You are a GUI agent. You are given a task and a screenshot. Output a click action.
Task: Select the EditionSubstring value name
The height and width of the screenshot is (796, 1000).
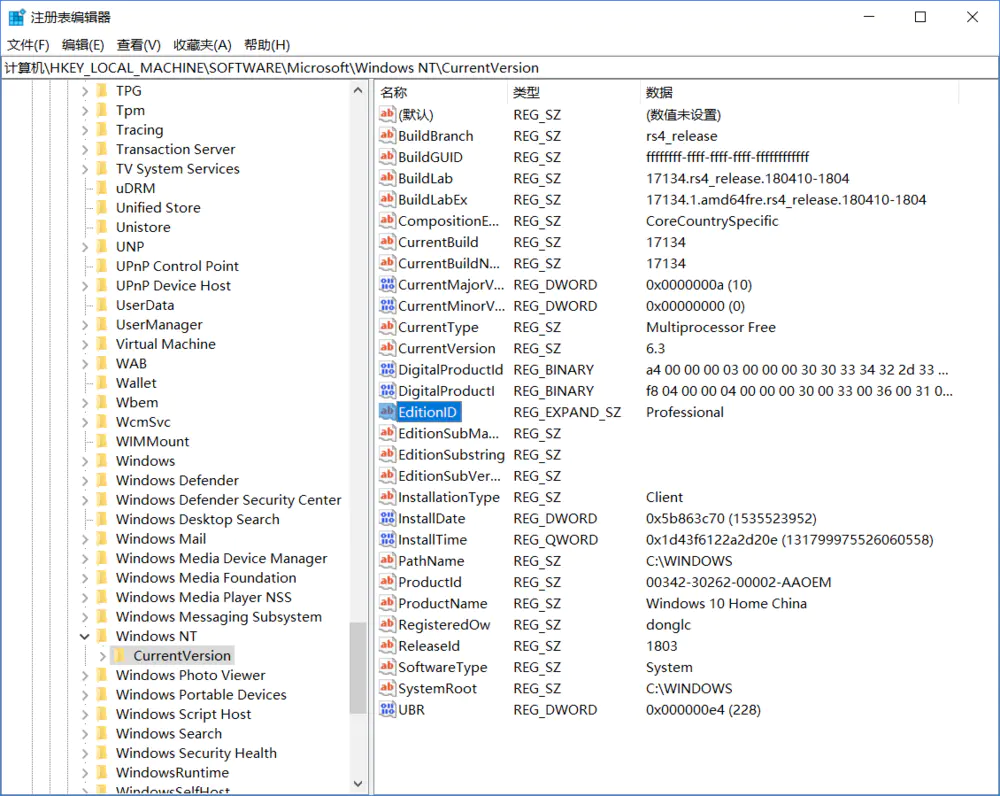click(x=451, y=454)
